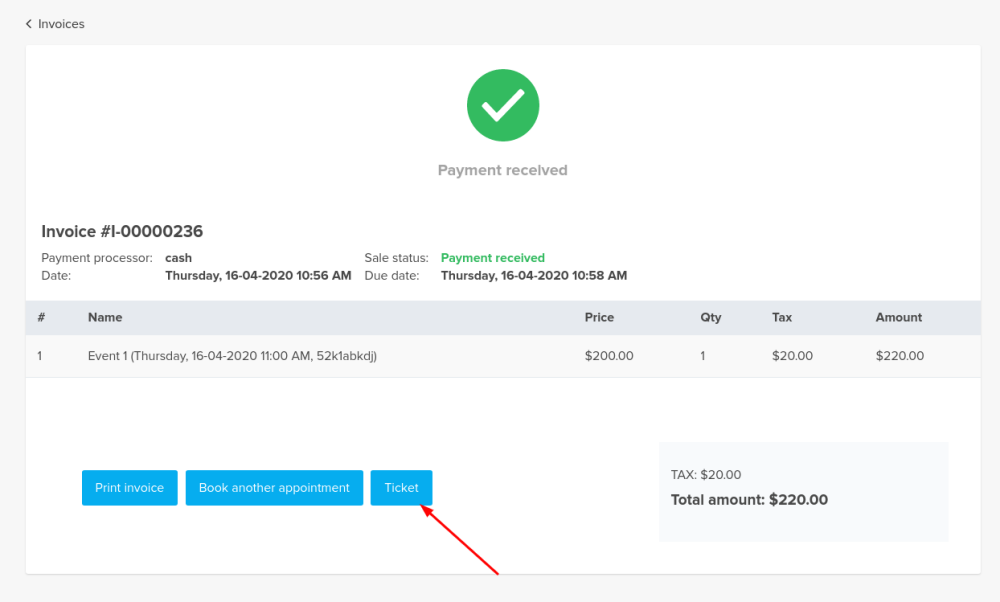The height and width of the screenshot is (602, 1000).
Task: Click the Invoice #I-00000236 heading
Action: (x=122, y=231)
